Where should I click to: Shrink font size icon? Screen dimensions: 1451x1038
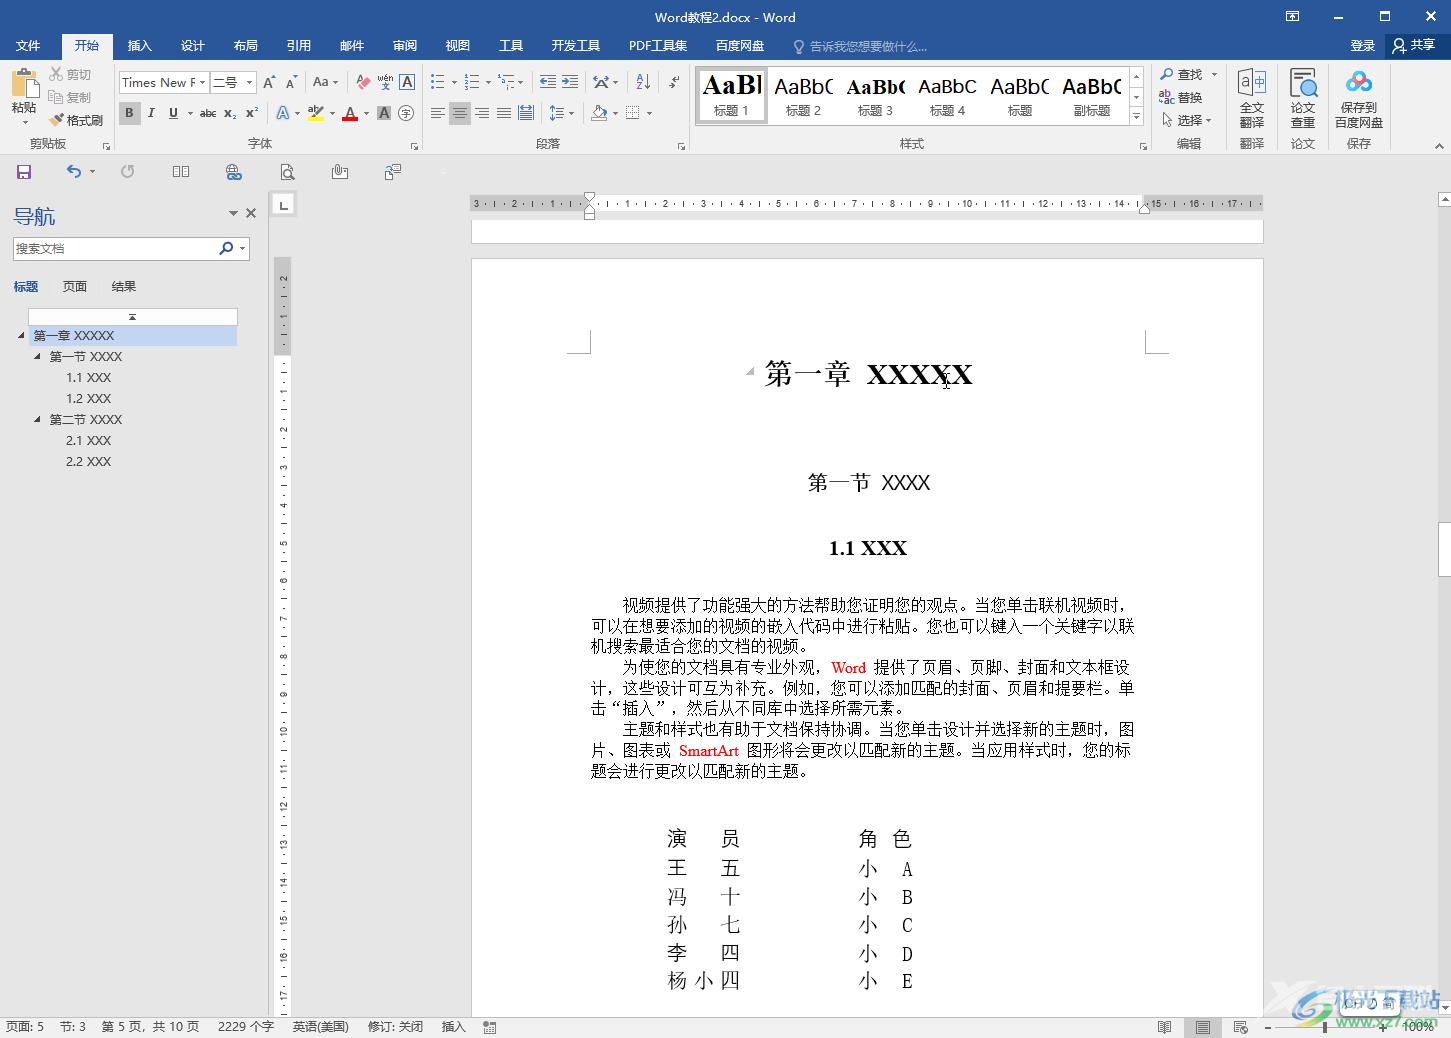click(291, 82)
